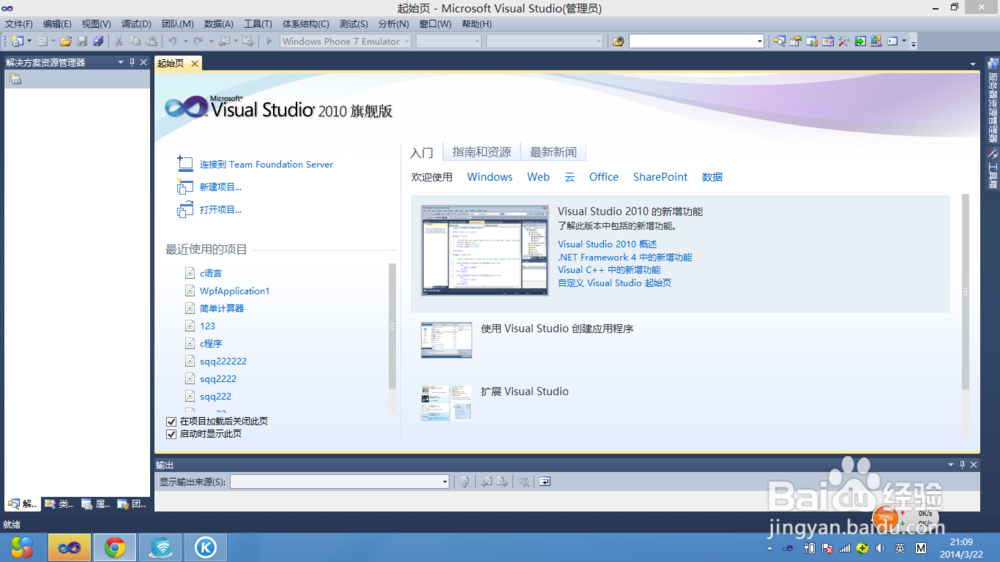Click the Start Page green arrow toolbar icon
This screenshot has width=1000, height=562.
[x=860, y=41]
